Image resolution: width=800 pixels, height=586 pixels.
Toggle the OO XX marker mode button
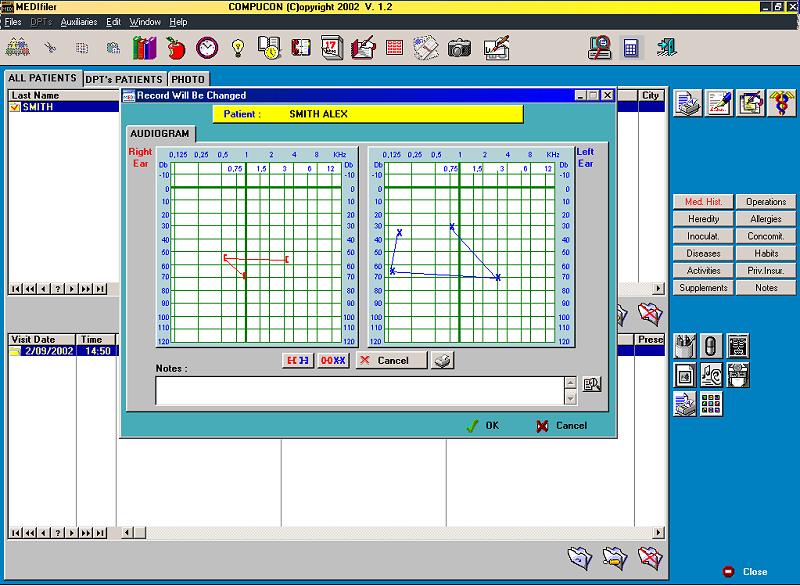pos(333,361)
